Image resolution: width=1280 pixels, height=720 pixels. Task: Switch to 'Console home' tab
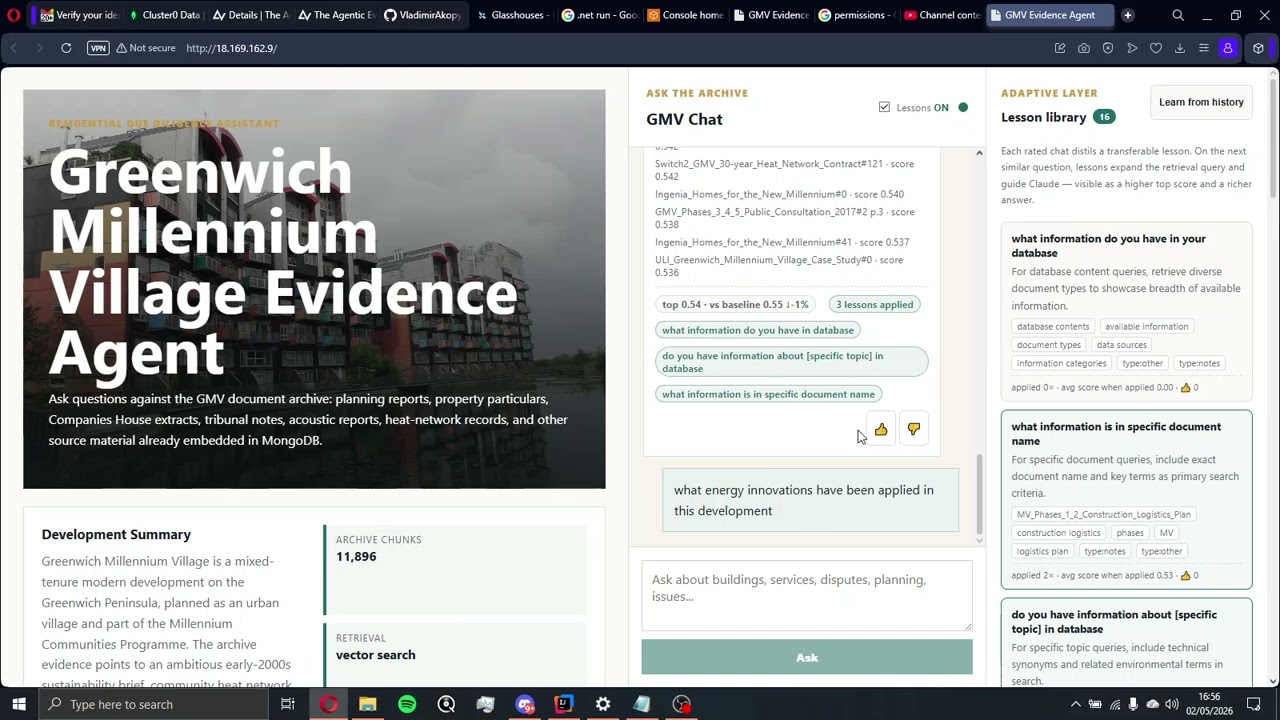[684, 15]
